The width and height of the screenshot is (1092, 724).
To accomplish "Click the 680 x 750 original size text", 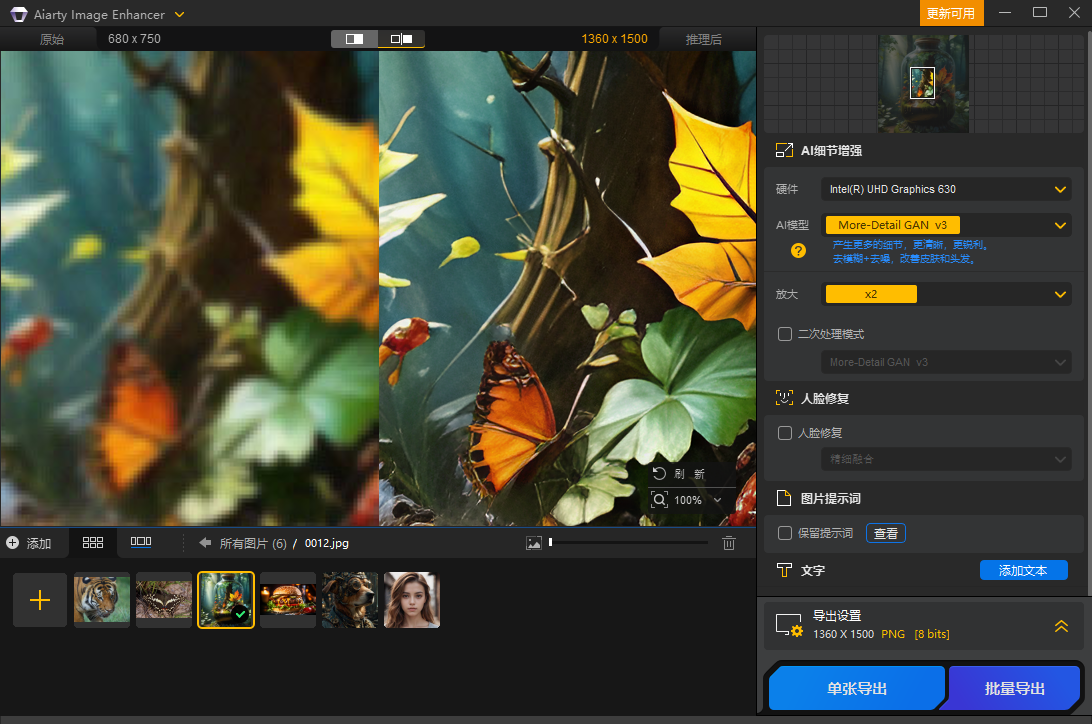I will 134,39.
